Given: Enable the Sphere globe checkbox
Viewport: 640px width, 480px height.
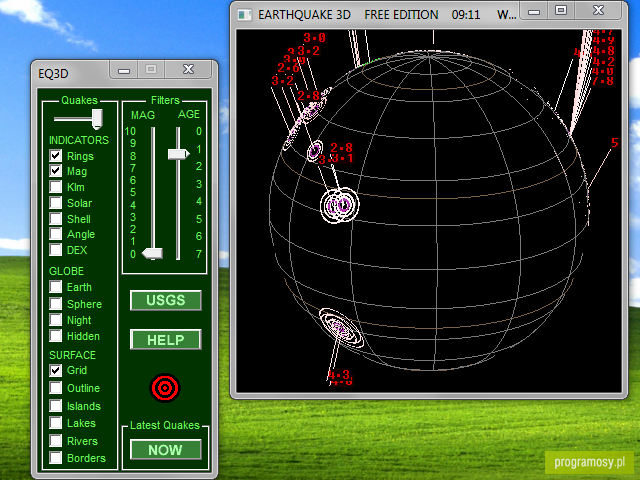Looking at the screenshot, I should [56, 303].
